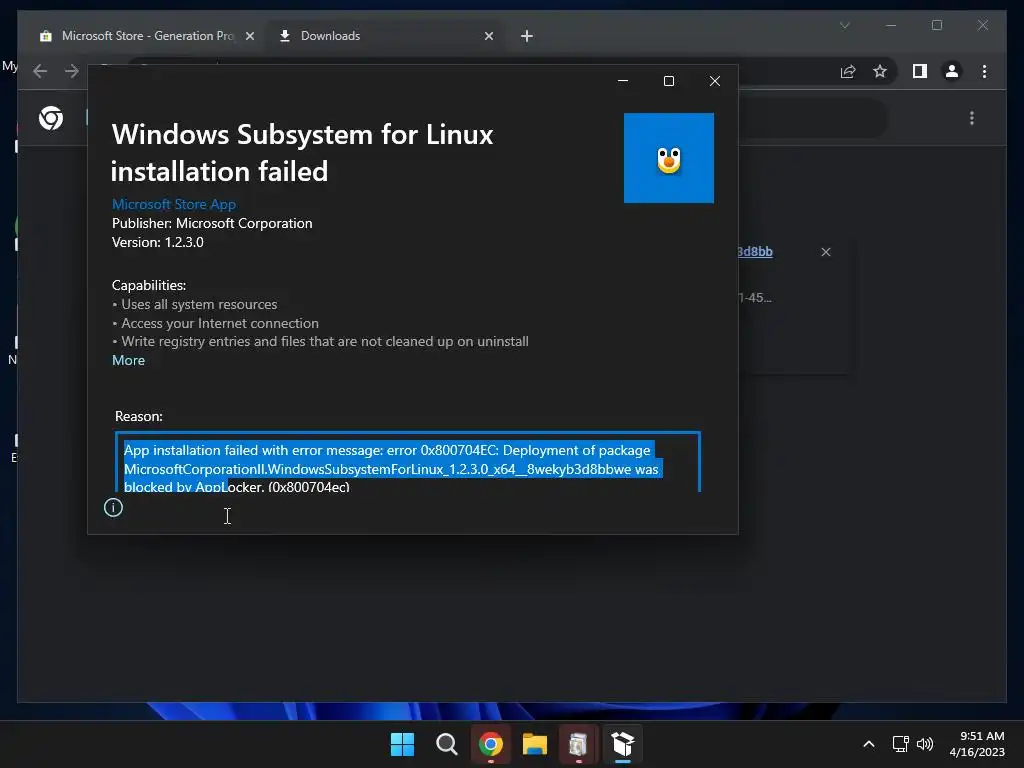This screenshot has height=768, width=1024.
Task: Show hidden system tray icons
Action: coord(869,744)
